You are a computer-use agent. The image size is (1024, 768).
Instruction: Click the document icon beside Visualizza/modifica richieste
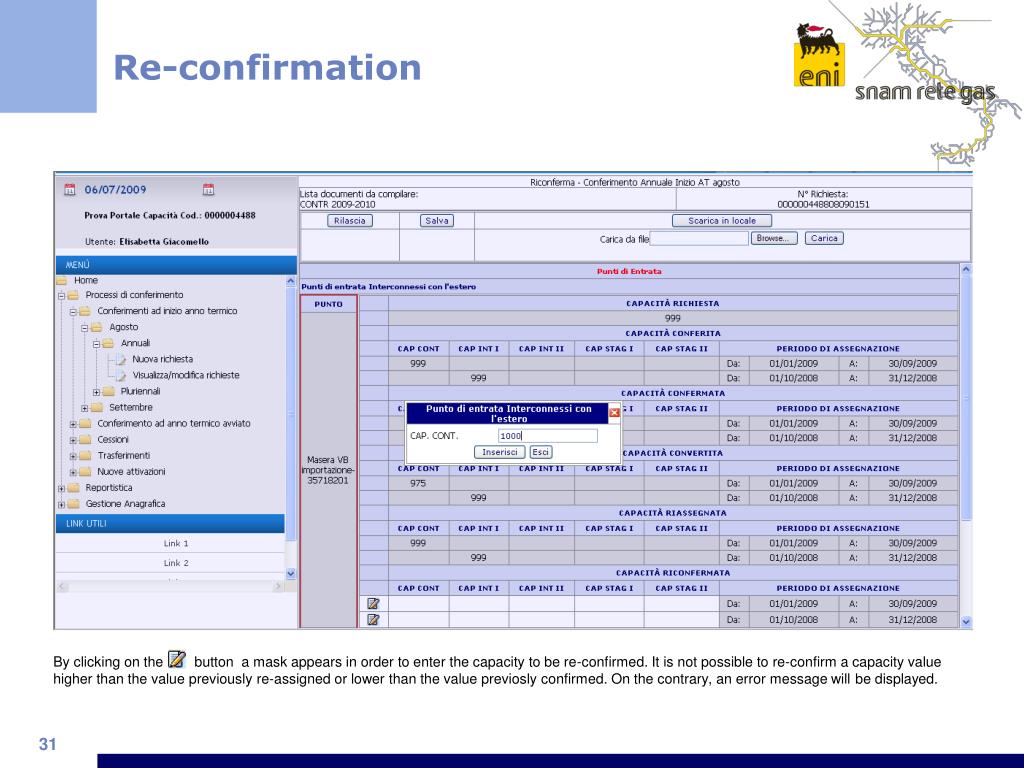(121, 376)
